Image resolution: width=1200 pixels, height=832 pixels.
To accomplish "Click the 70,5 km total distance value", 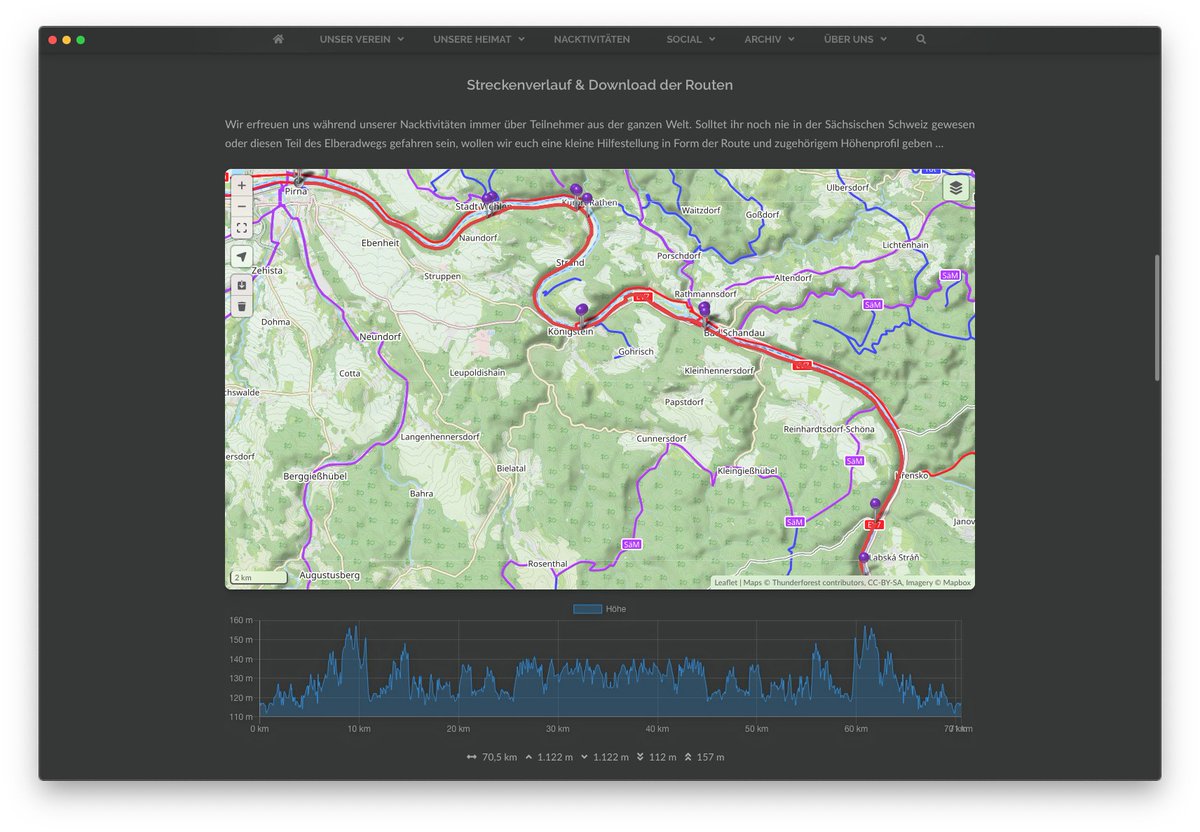I will click(x=500, y=757).
